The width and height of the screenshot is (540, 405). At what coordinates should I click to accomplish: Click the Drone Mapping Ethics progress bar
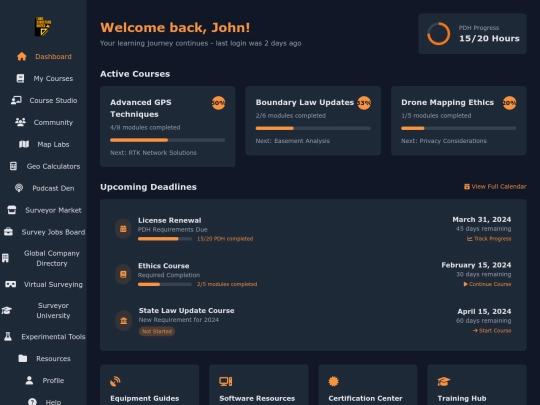point(459,128)
